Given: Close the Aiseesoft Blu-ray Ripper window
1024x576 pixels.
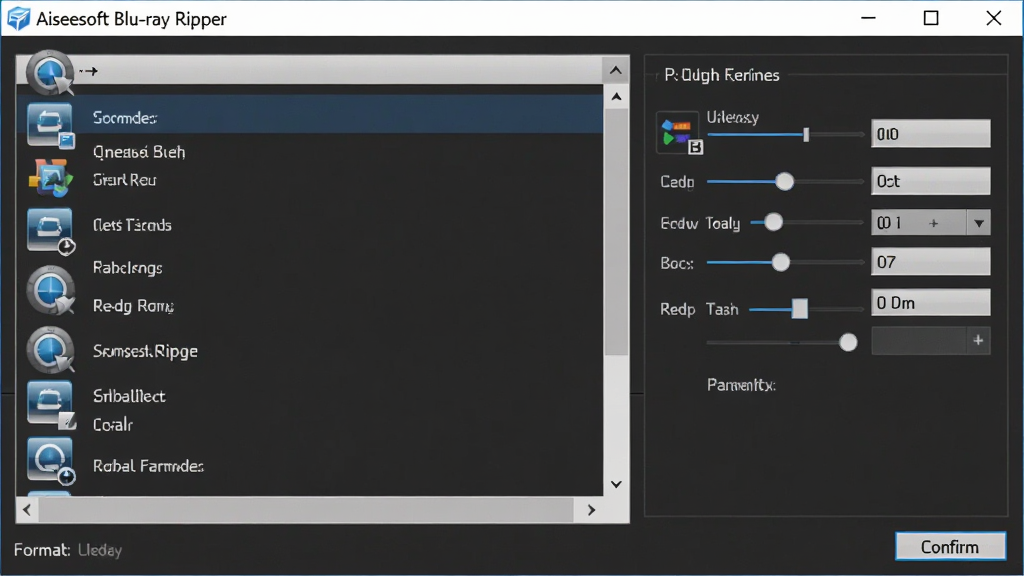Looking at the screenshot, I should 993,18.
